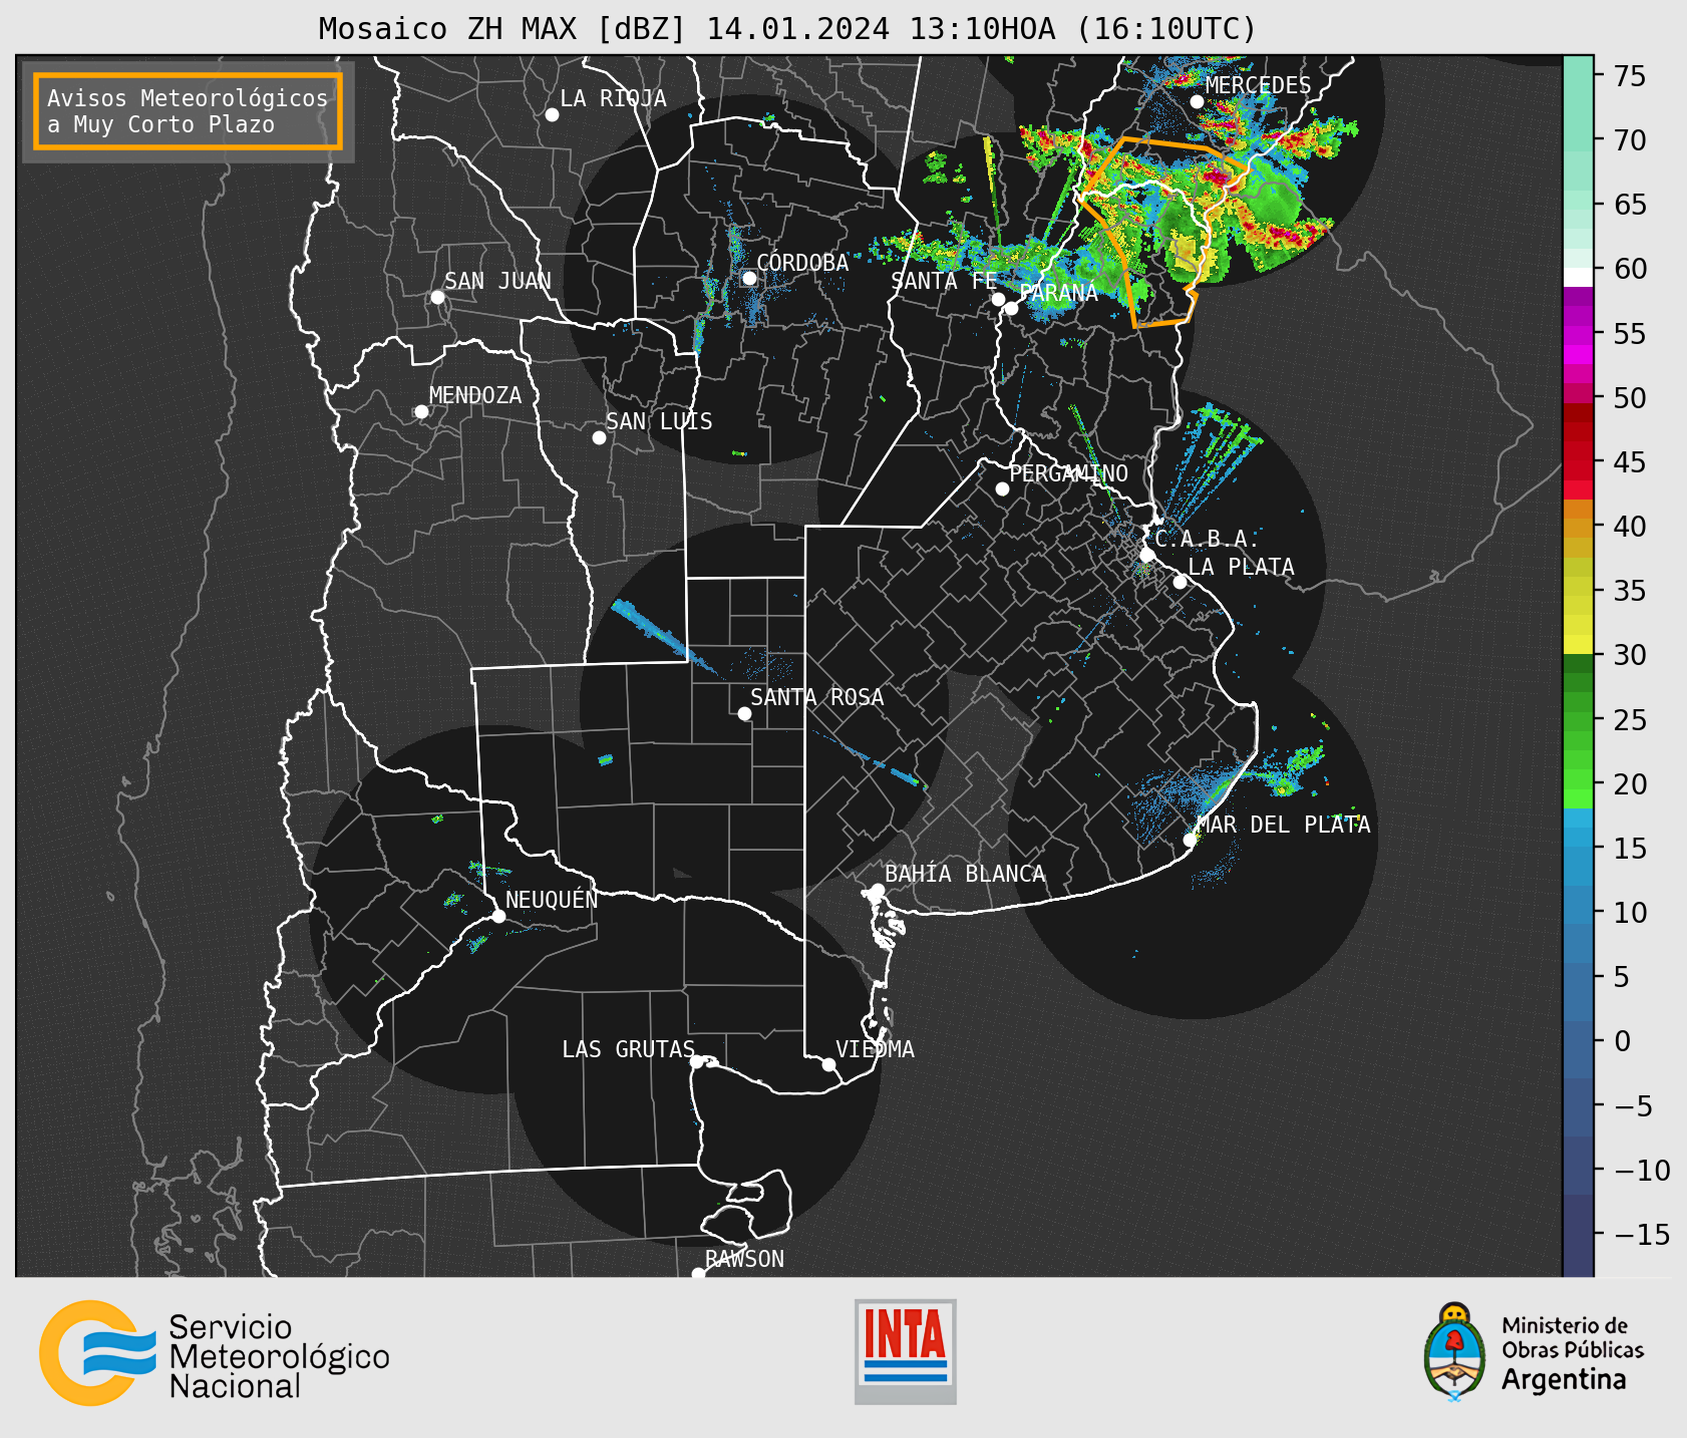Click the Mendoza city marker dot
1687x1438 pixels.
point(421,412)
